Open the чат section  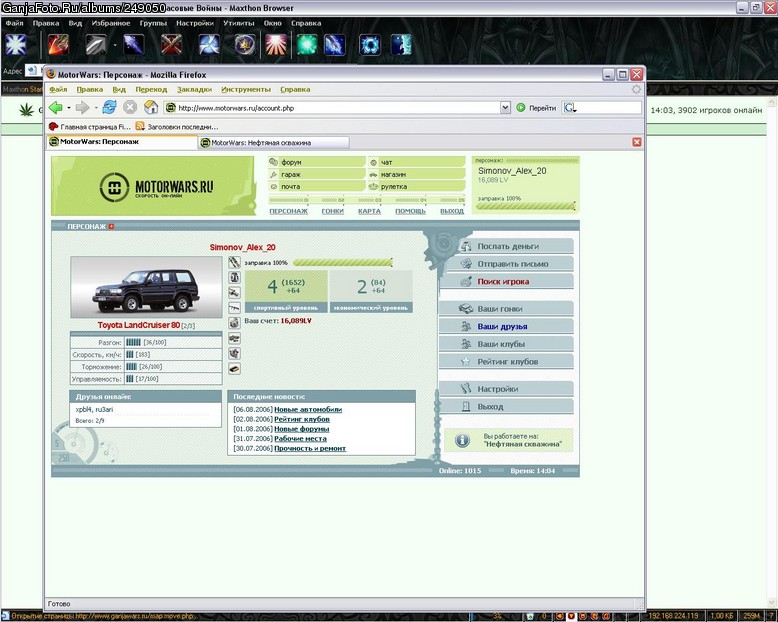(x=417, y=162)
